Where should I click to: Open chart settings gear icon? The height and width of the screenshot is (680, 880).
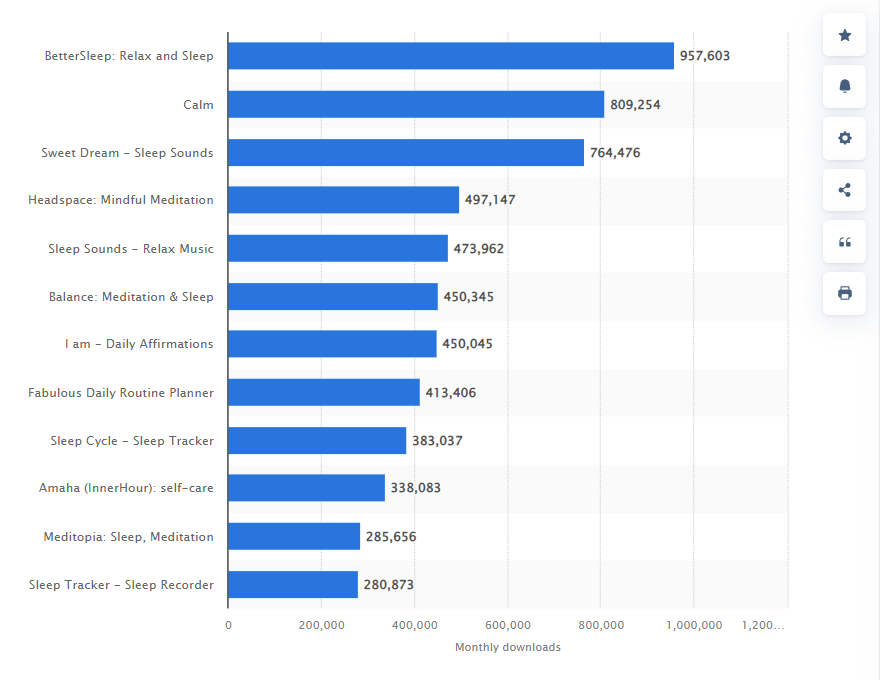coord(844,138)
